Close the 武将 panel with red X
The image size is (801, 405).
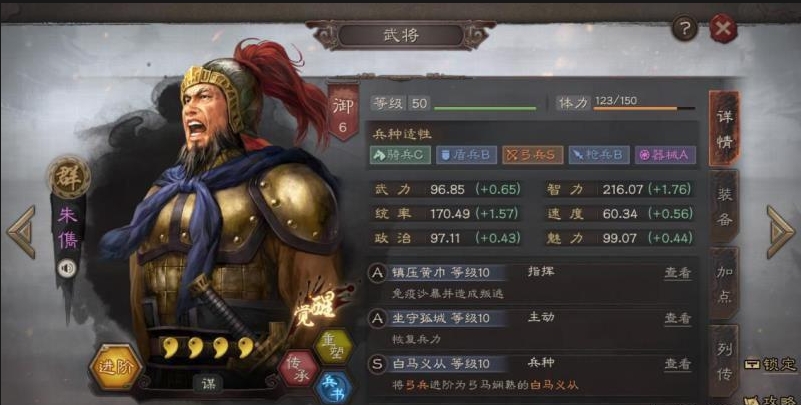pyautogui.click(x=723, y=28)
